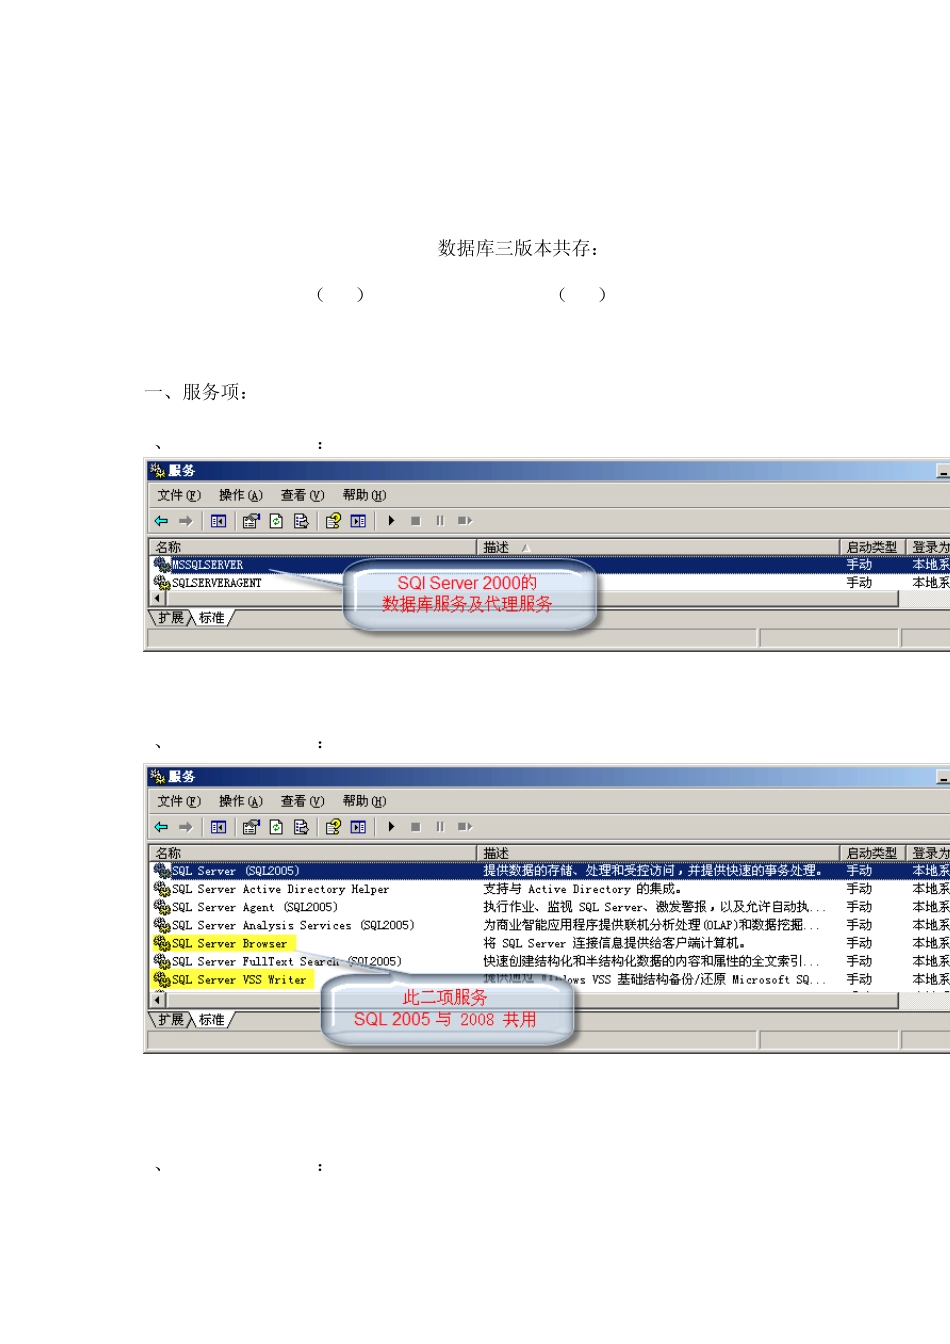
Task: Start service button in SQL2005 services window
Action: click(x=391, y=827)
